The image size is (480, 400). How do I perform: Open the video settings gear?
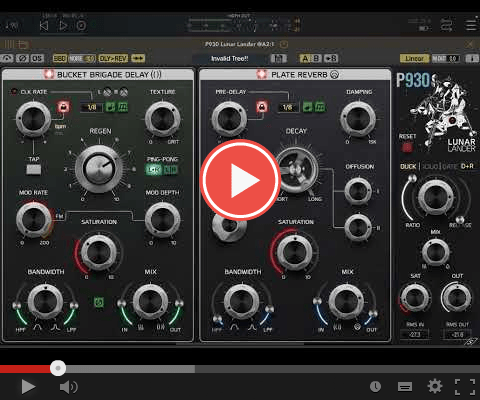click(435, 386)
